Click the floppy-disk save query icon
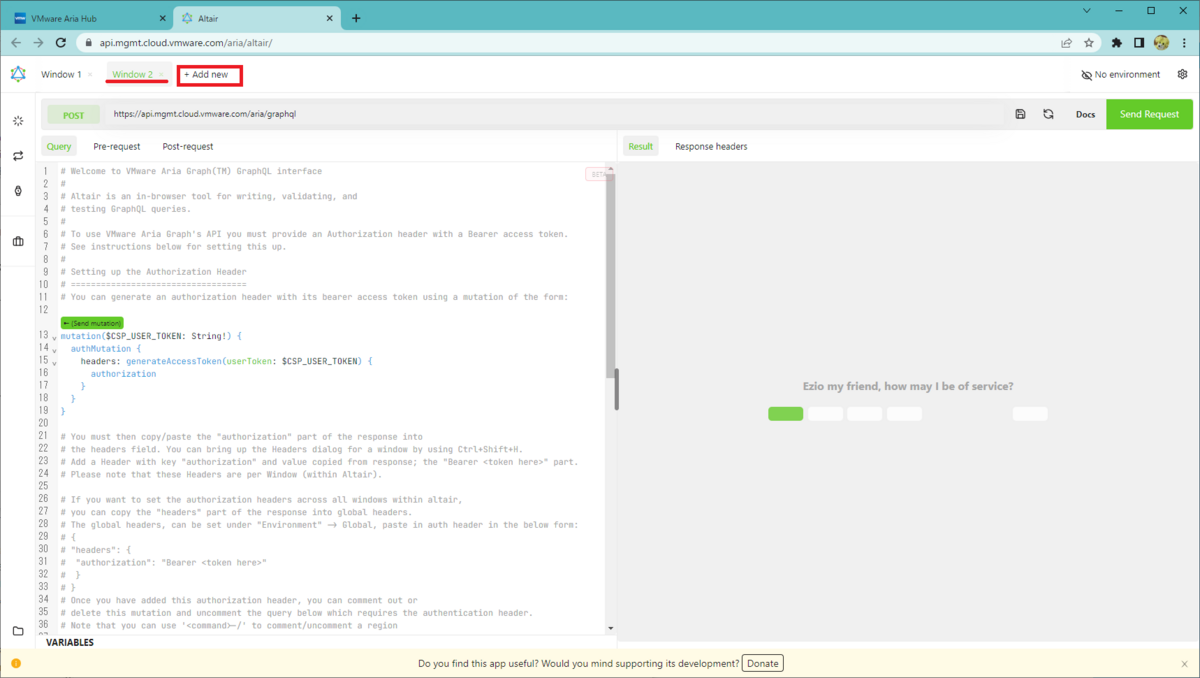1200x678 pixels. coord(1020,114)
